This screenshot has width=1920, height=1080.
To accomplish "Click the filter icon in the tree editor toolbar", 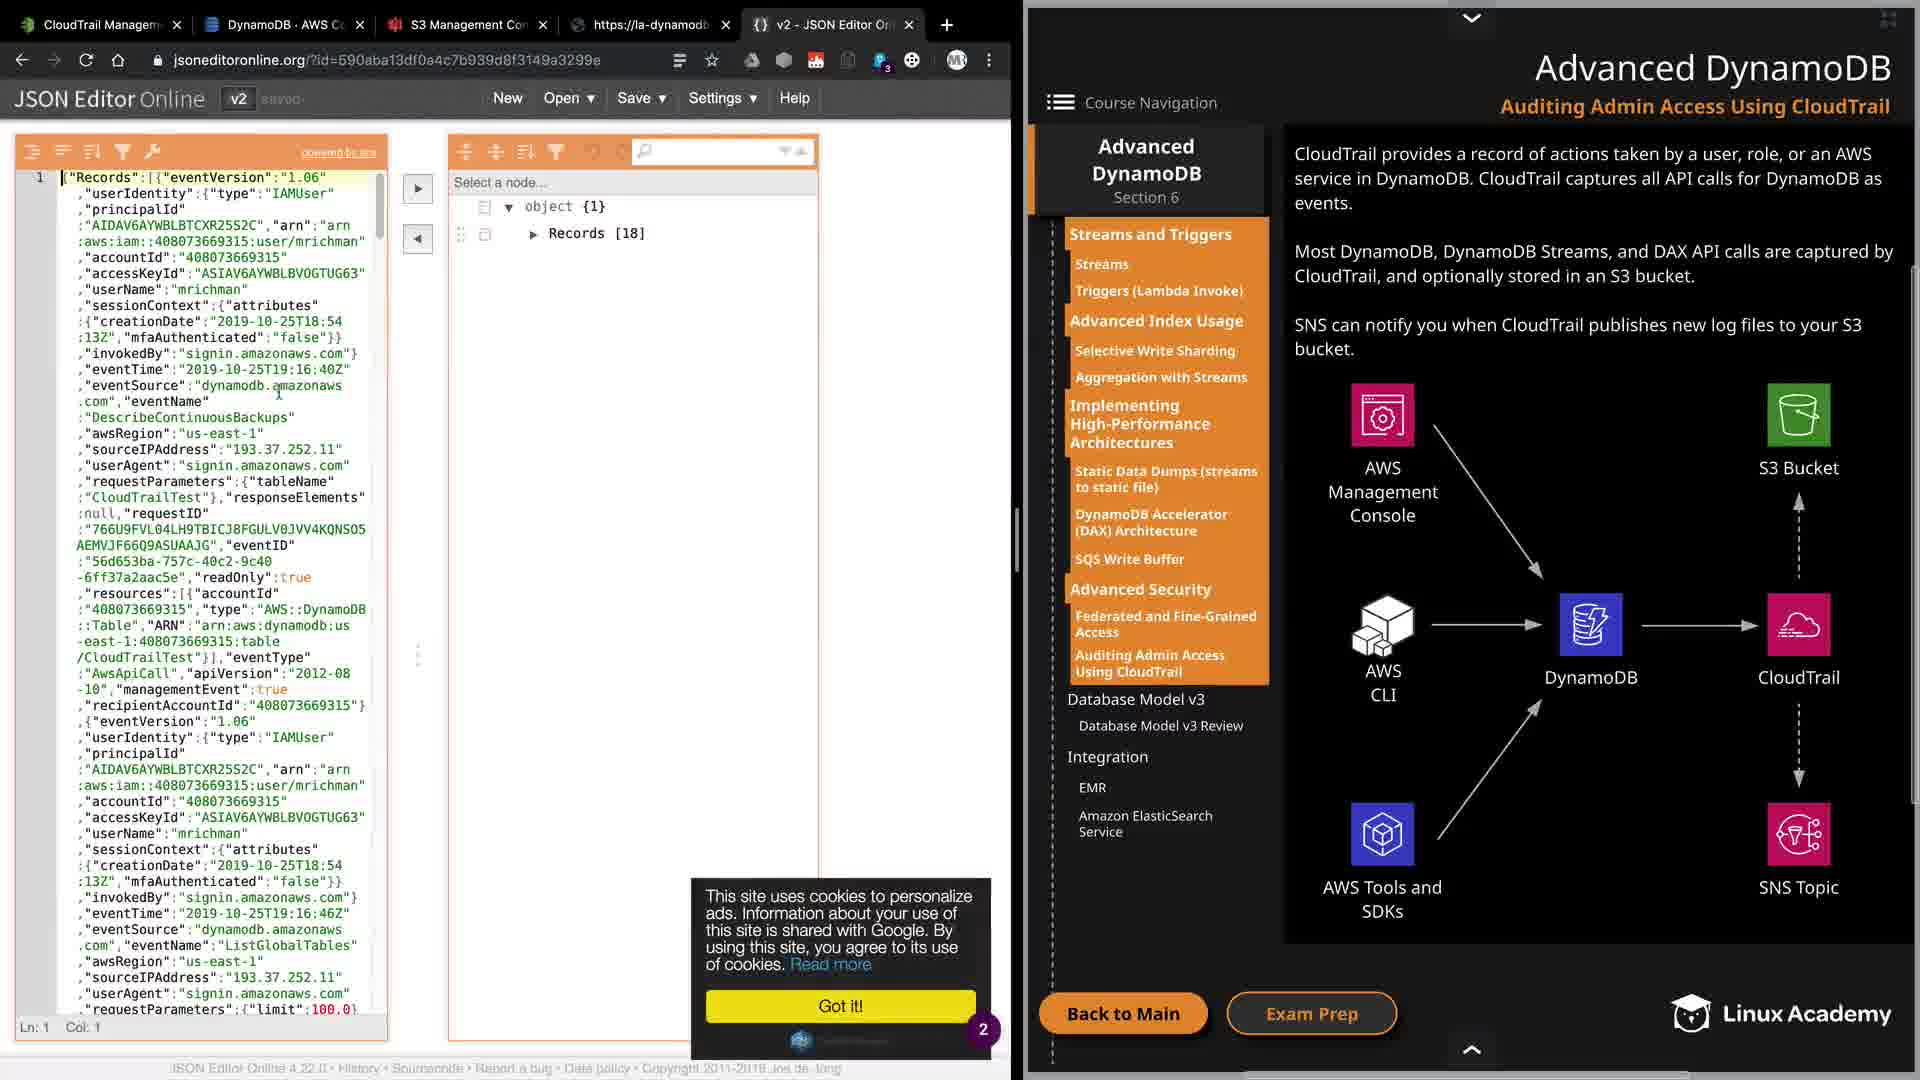I will tap(556, 152).
